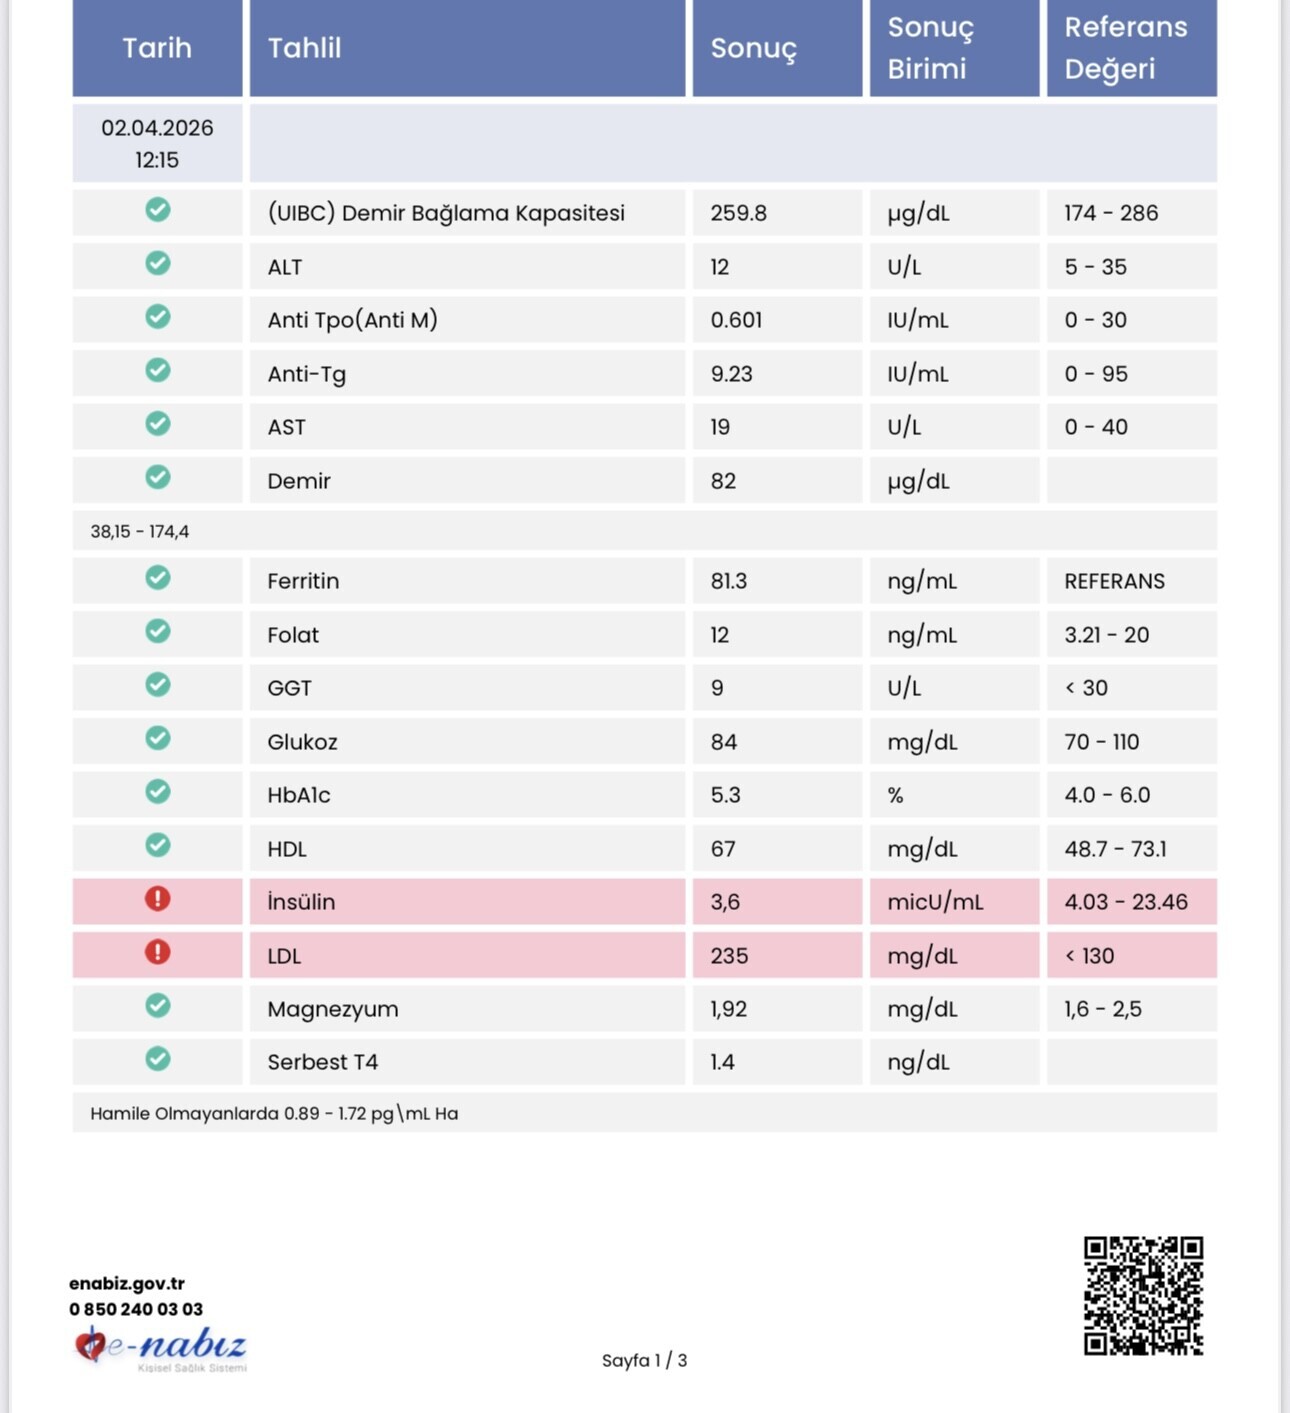The height and width of the screenshot is (1413, 1290).
Task: Click the red warning icon beside İnsülin
Action: 158,899
